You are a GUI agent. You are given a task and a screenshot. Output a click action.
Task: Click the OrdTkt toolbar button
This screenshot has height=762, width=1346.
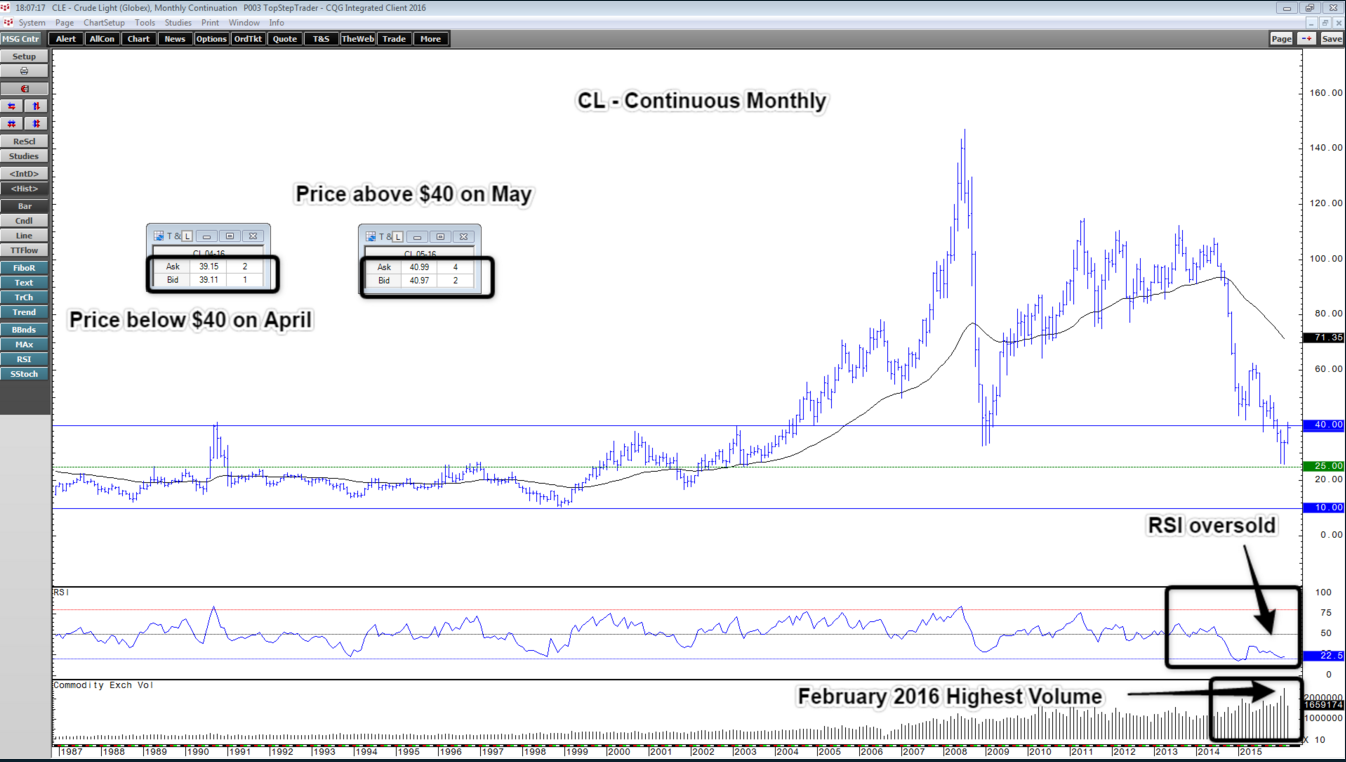247,39
